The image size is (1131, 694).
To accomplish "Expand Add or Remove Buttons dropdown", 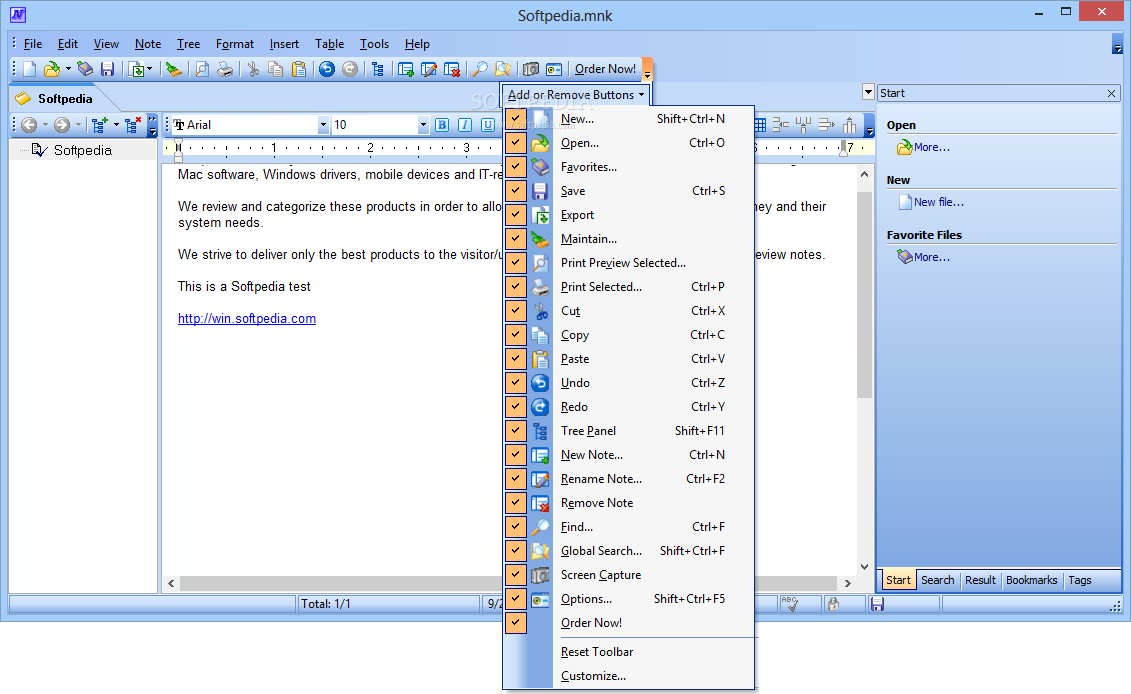I will [576, 95].
